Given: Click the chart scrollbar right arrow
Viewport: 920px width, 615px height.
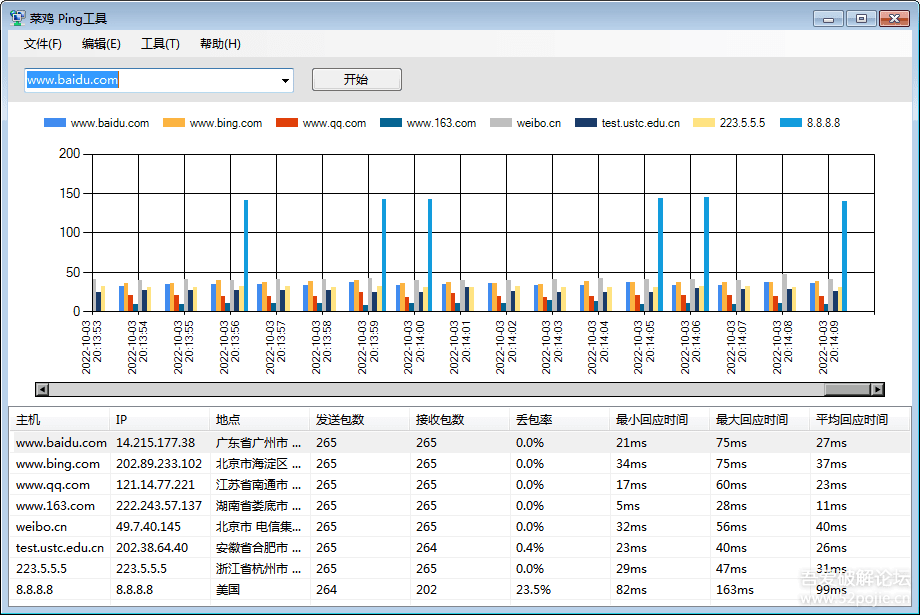Looking at the screenshot, I should [877, 389].
